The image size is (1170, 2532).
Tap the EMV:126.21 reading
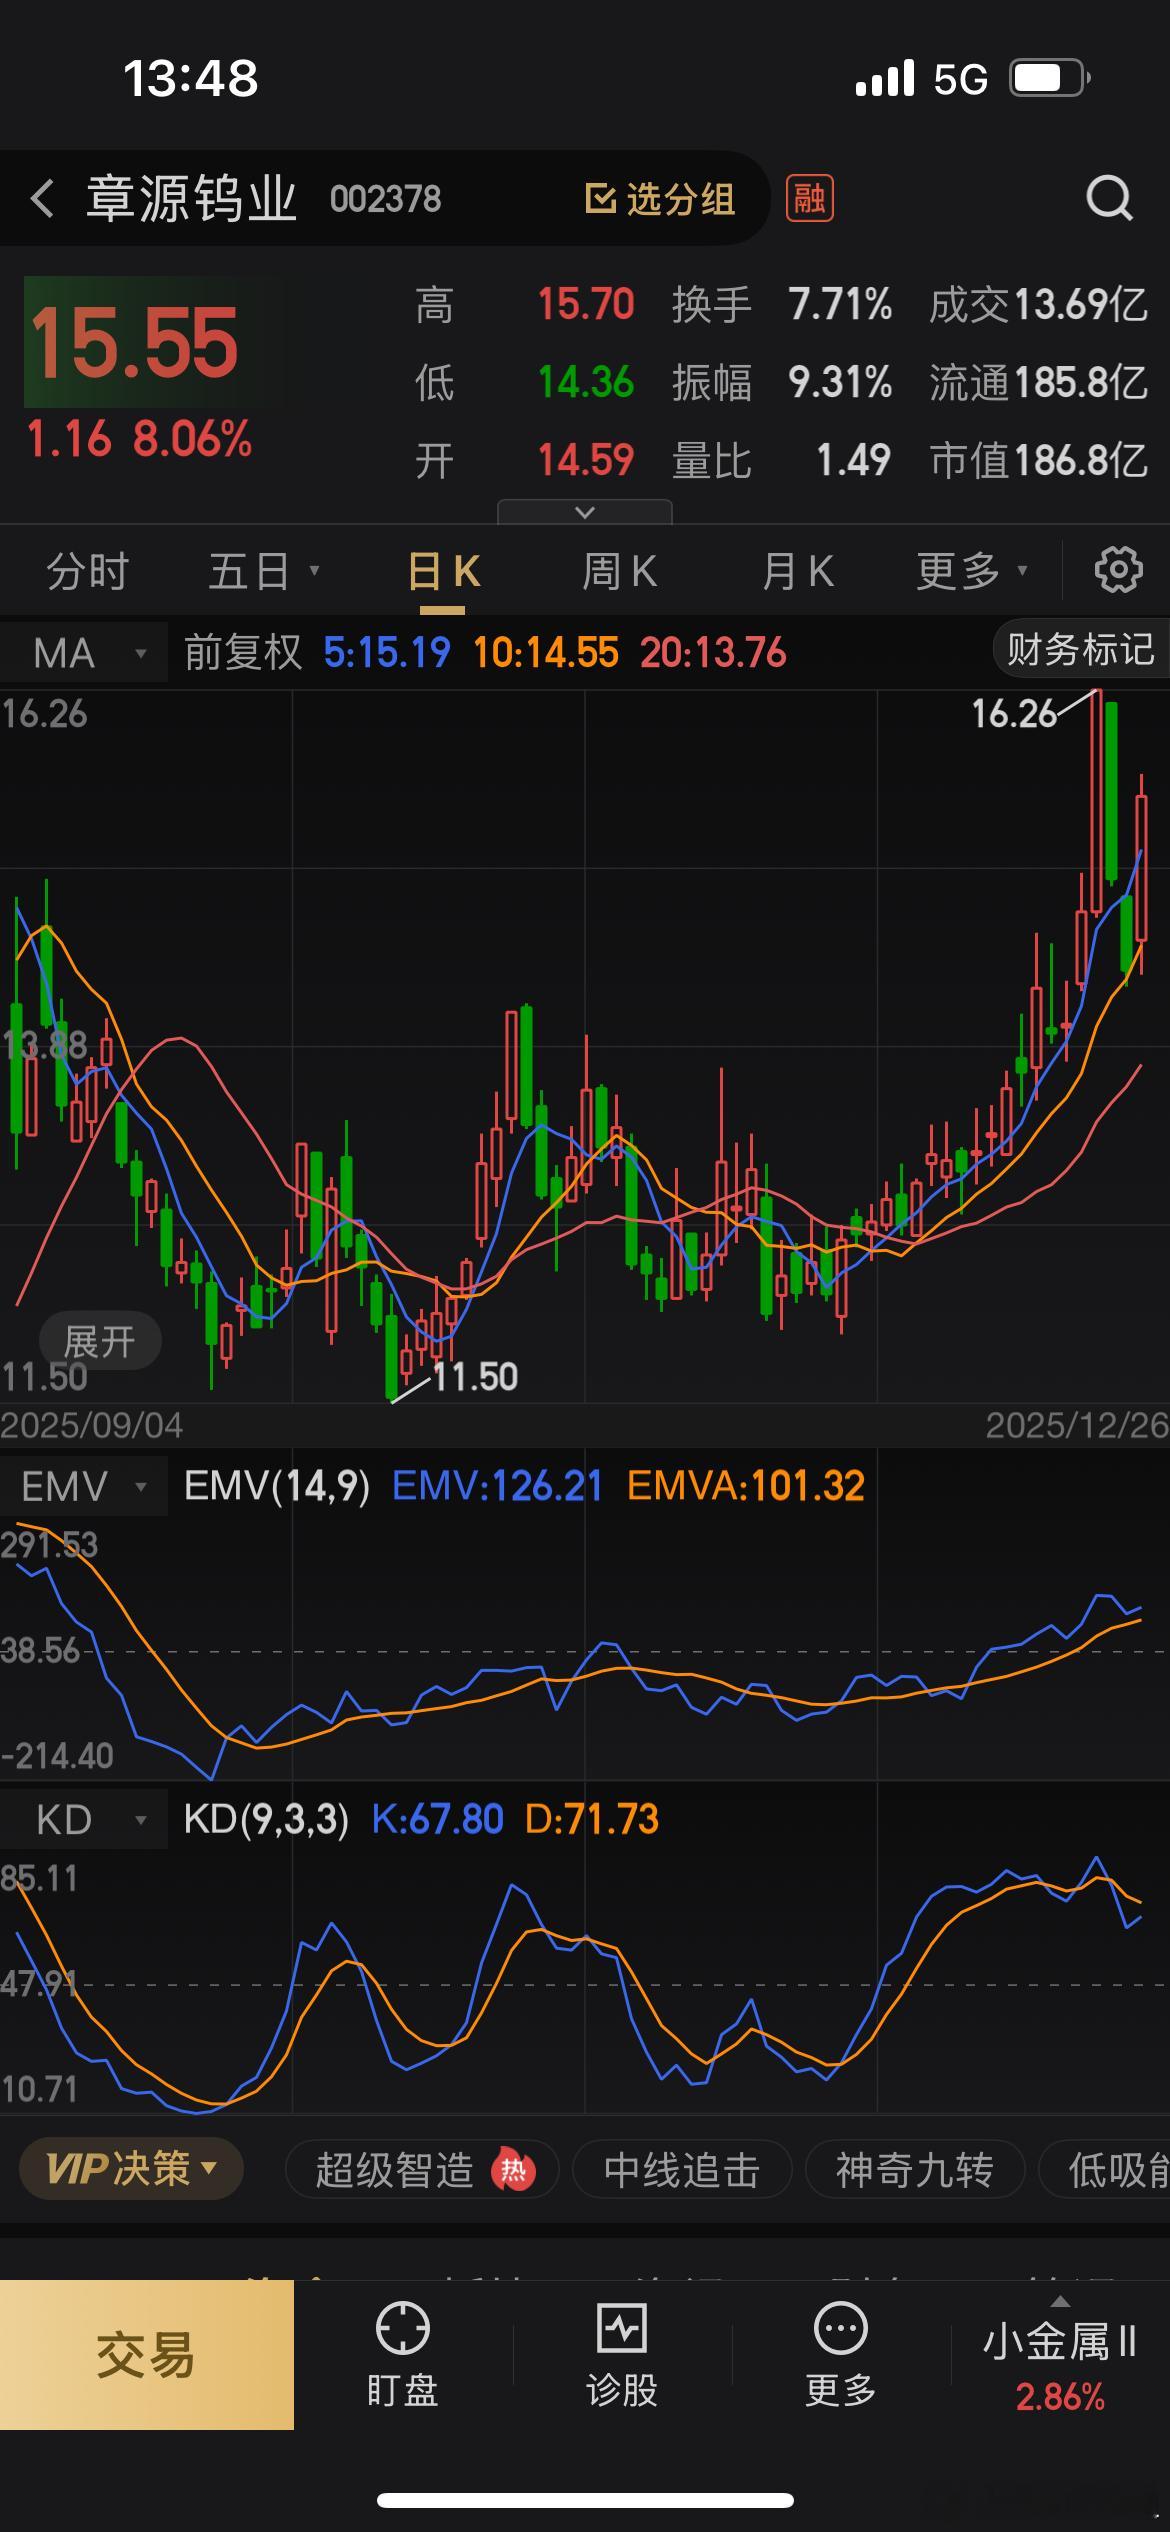tap(497, 1486)
